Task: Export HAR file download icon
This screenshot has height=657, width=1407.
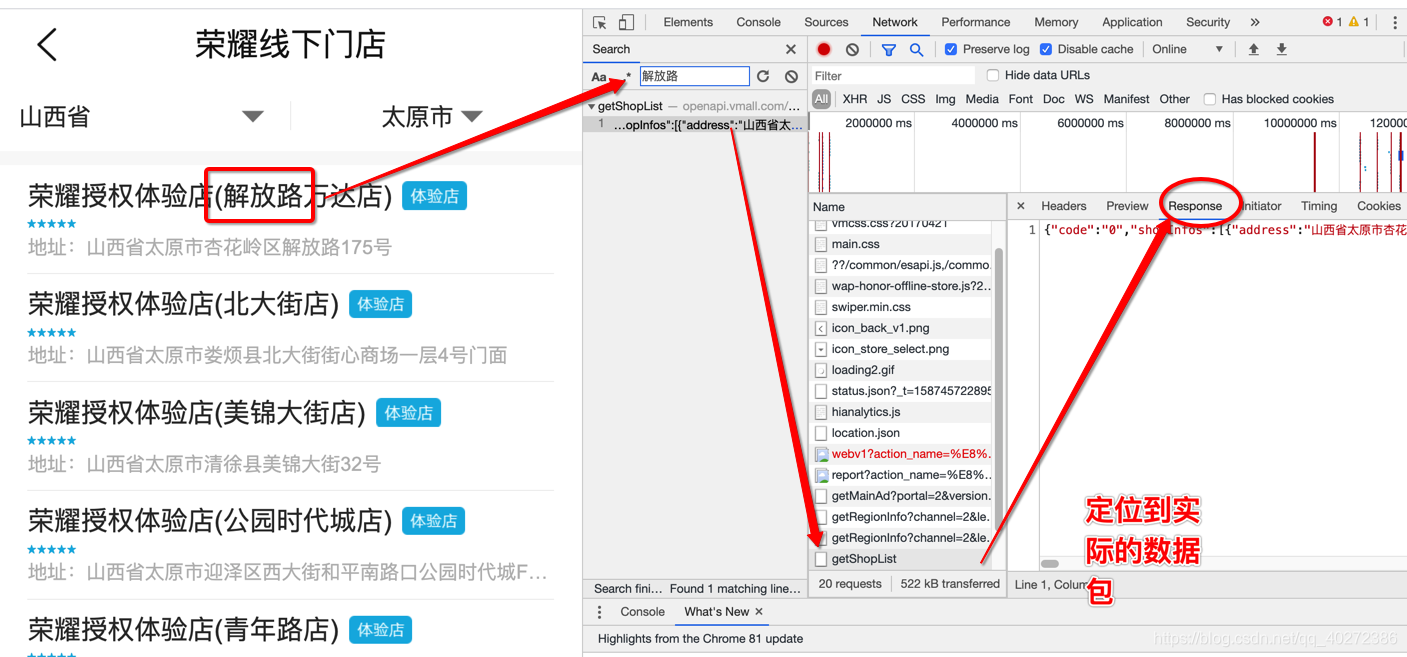Action: (1281, 49)
